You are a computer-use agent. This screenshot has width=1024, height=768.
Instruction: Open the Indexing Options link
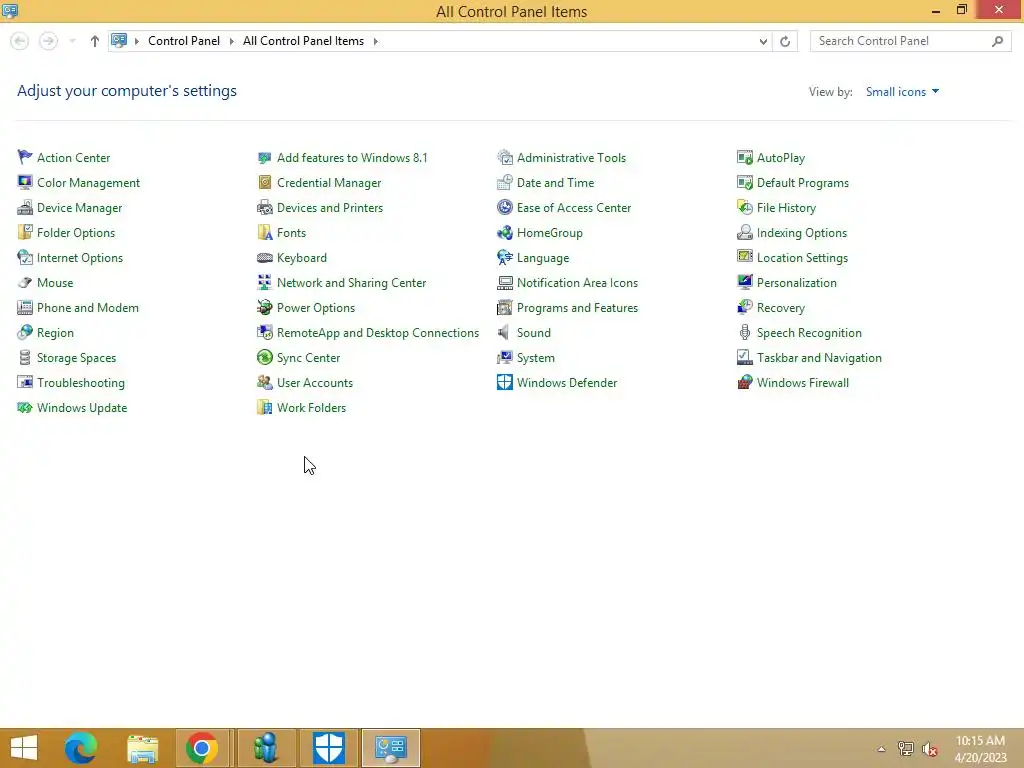coord(801,232)
